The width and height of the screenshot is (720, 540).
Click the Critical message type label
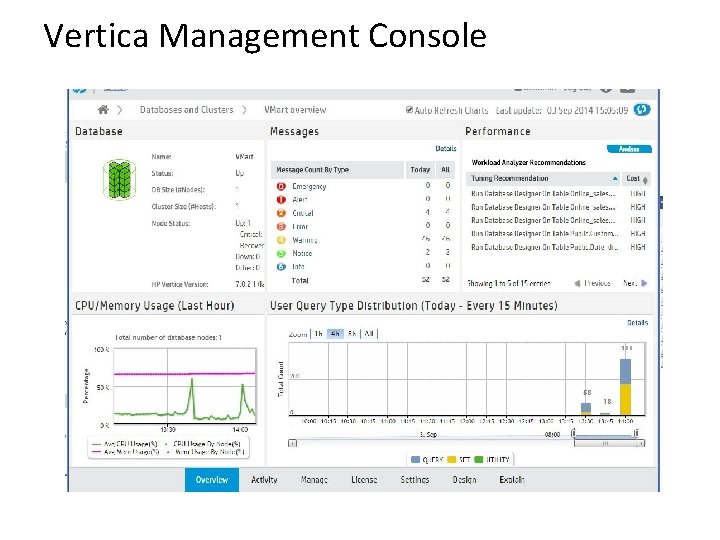pos(303,213)
